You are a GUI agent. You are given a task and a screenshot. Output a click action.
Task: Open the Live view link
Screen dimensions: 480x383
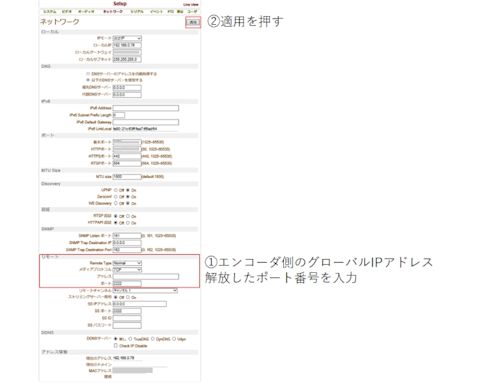[191, 5]
